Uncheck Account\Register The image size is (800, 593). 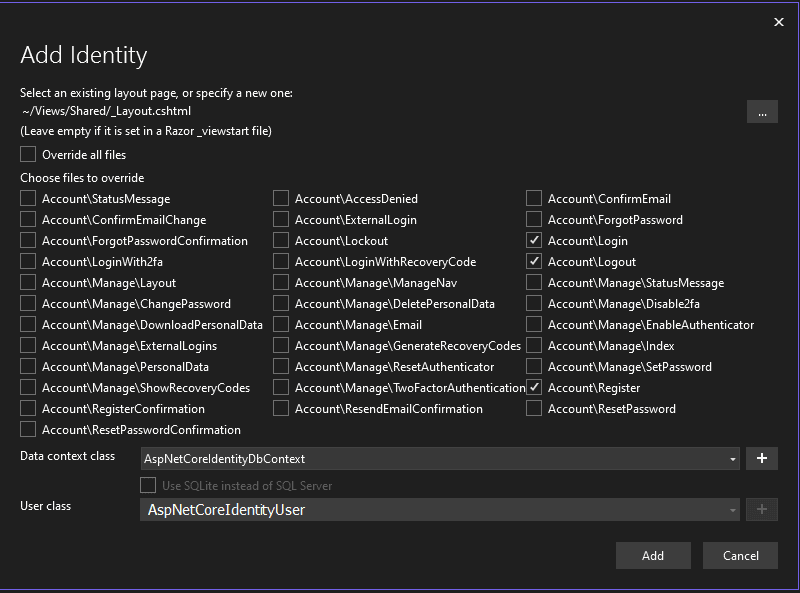coord(534,387)
